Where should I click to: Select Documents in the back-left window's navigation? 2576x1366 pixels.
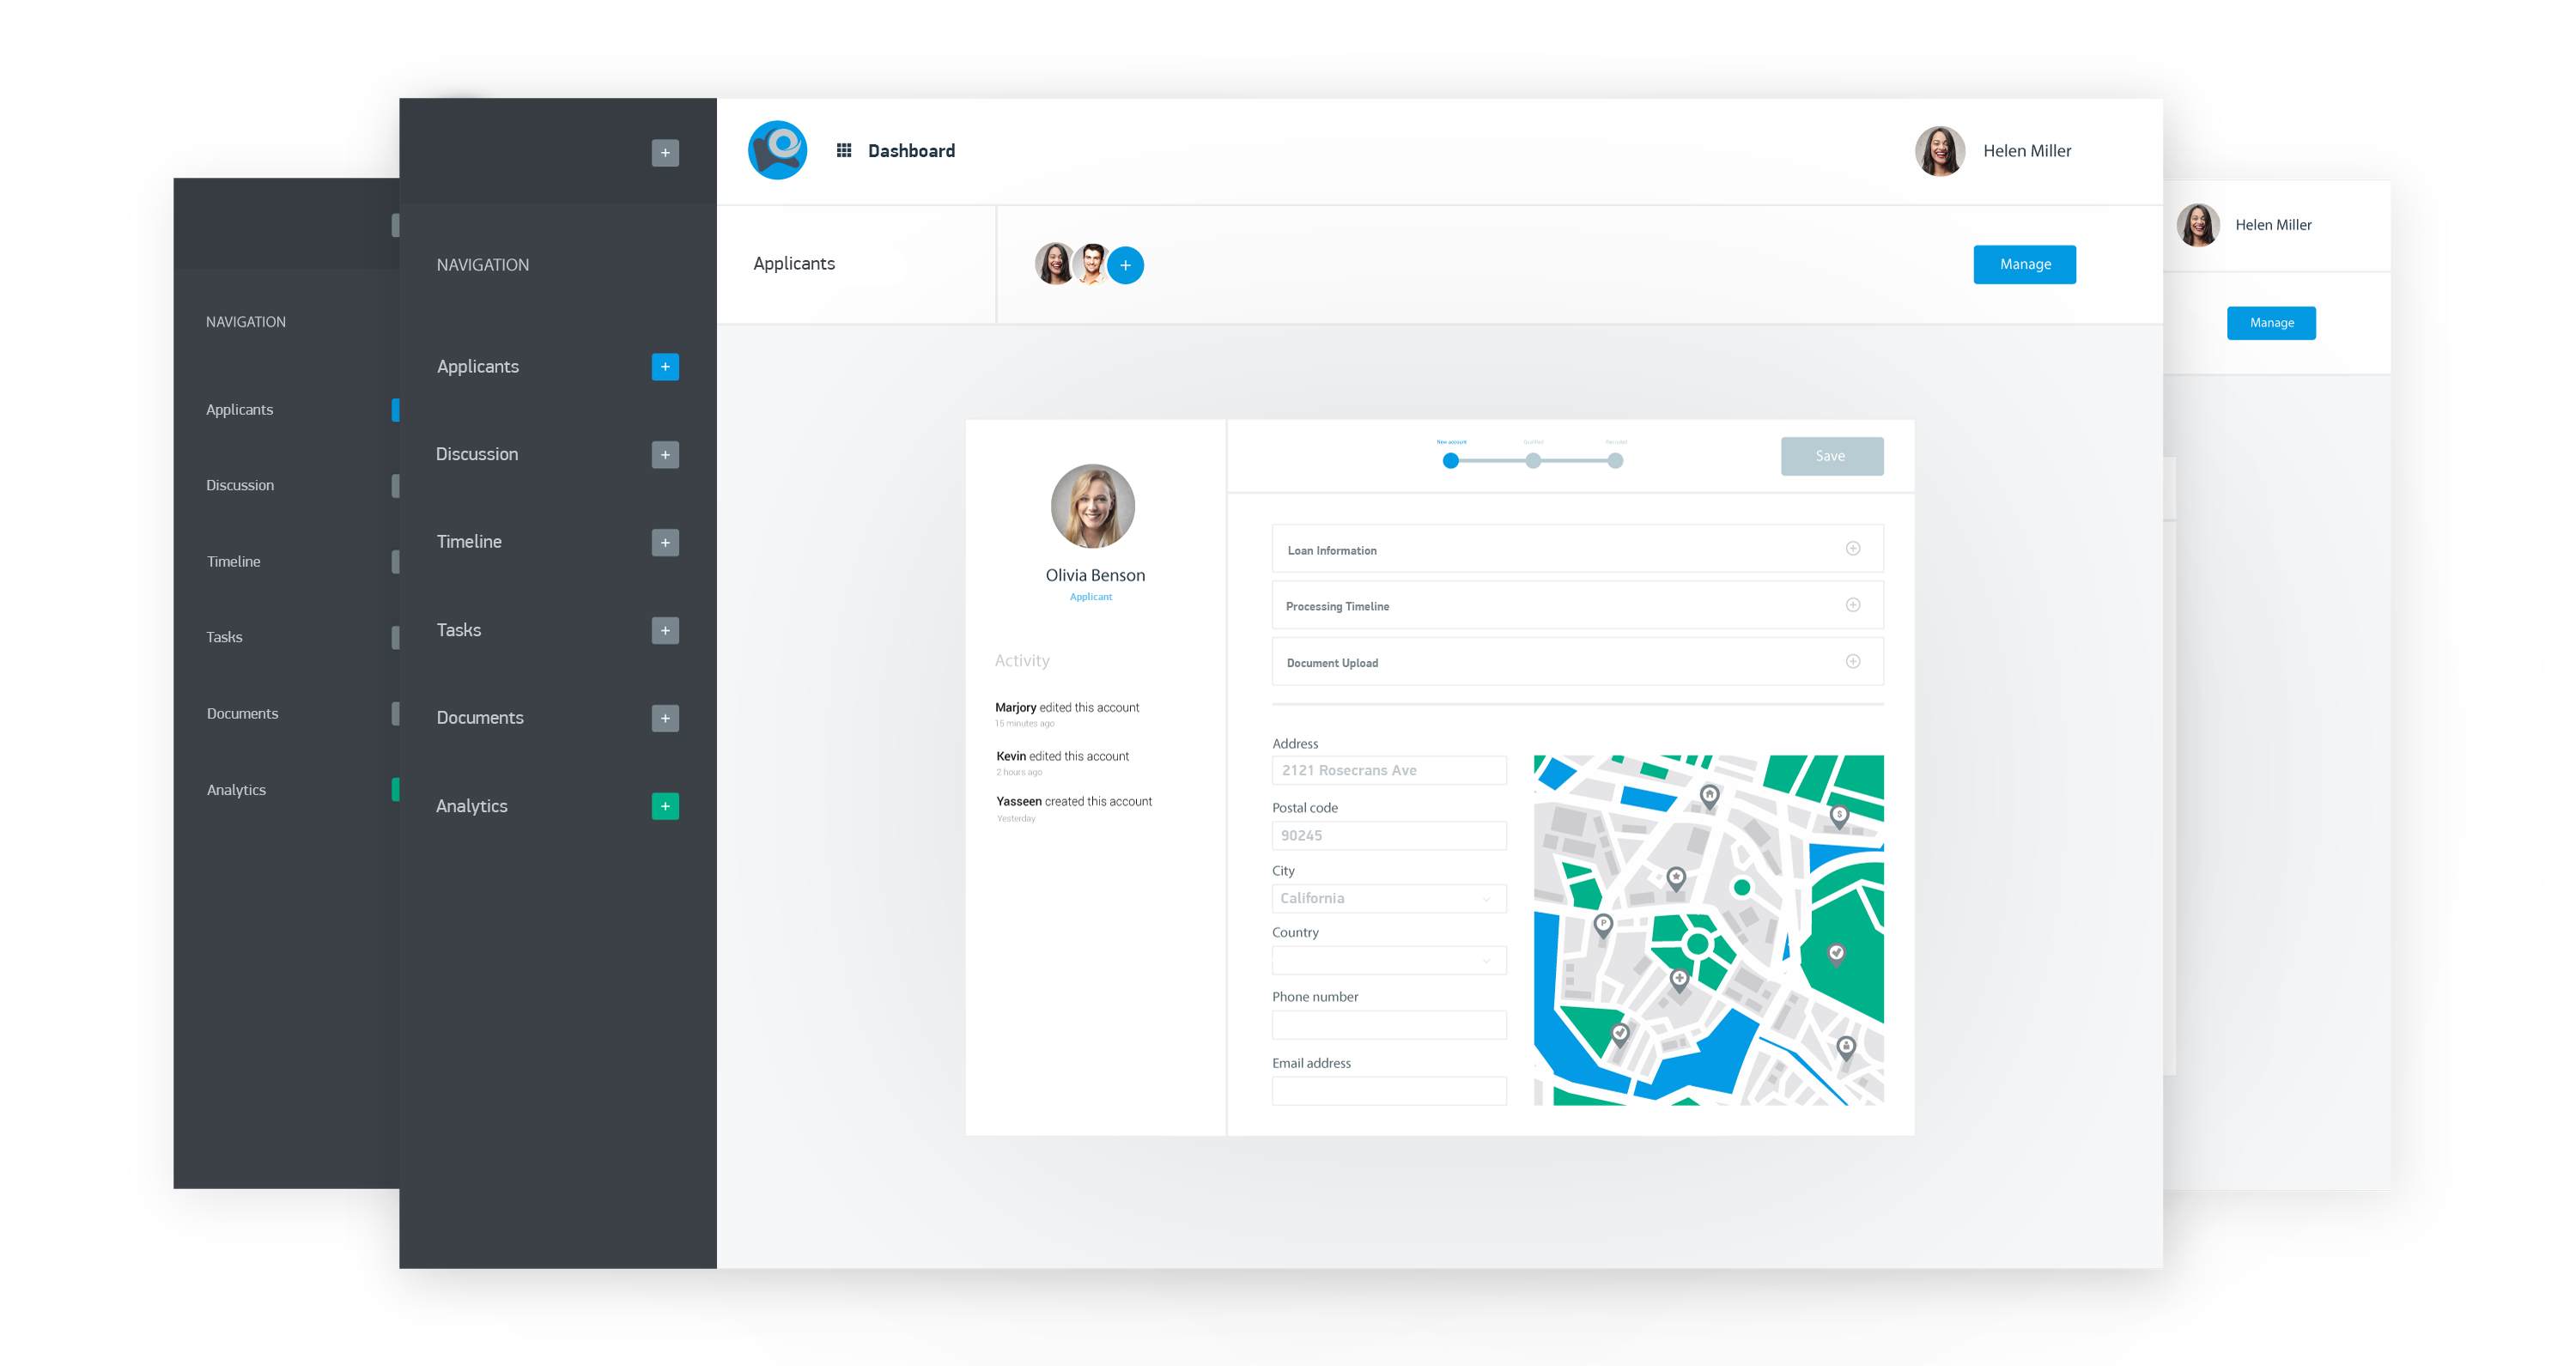(x=243, y=714)
